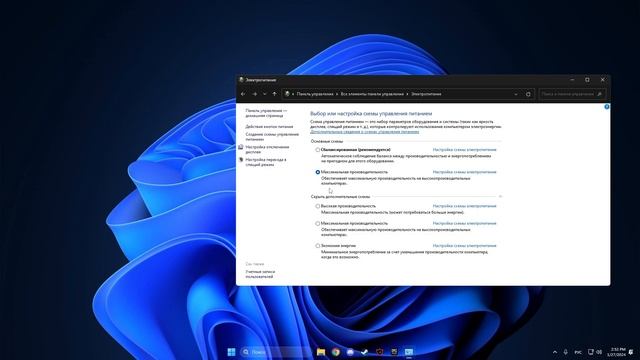This screenshot has width=640, height=360.
Task: Open the volume icon in the system tray
Action: click(599, 352)
